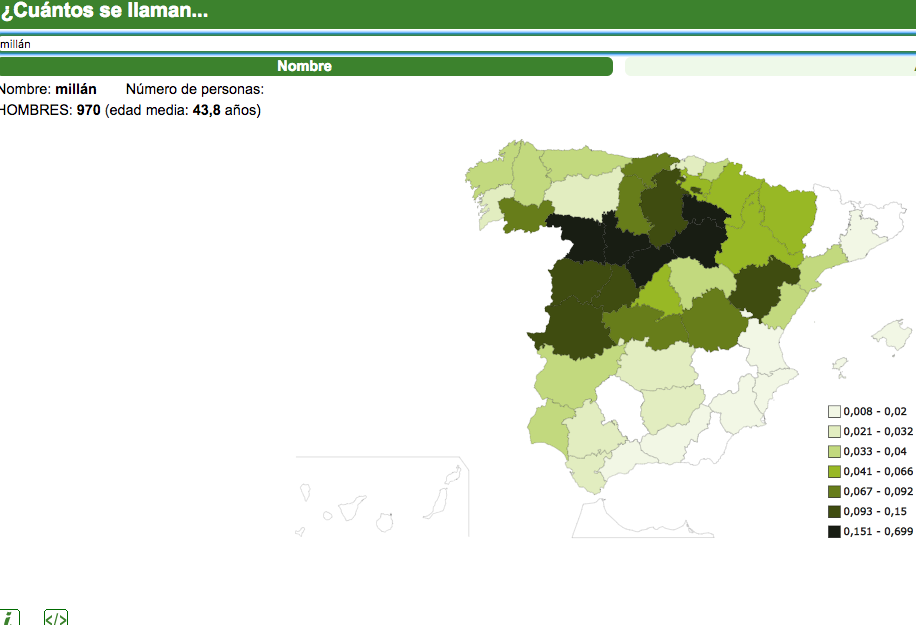916x625 pixels.
Task: Switch to the light green tab beside Nombre
Action: pyautogui.click(x=769, y=66)
